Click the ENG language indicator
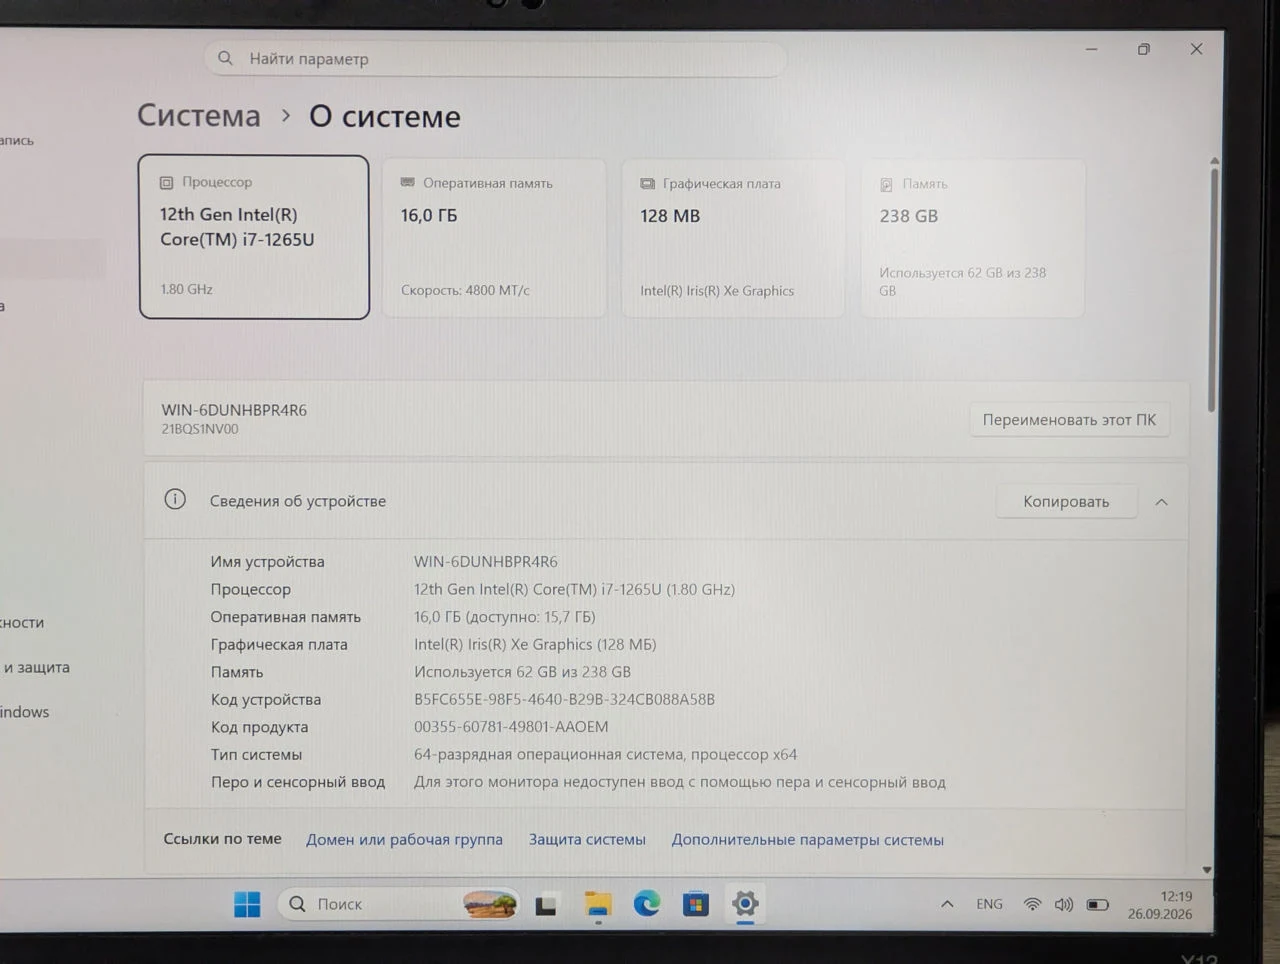The image size is (1280, 964). point(989,904)
